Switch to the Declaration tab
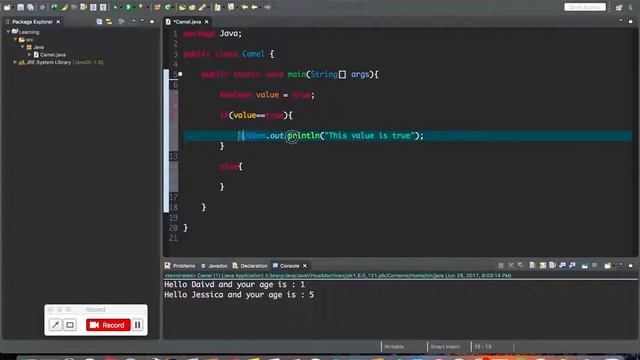 [x=254, y=266]
